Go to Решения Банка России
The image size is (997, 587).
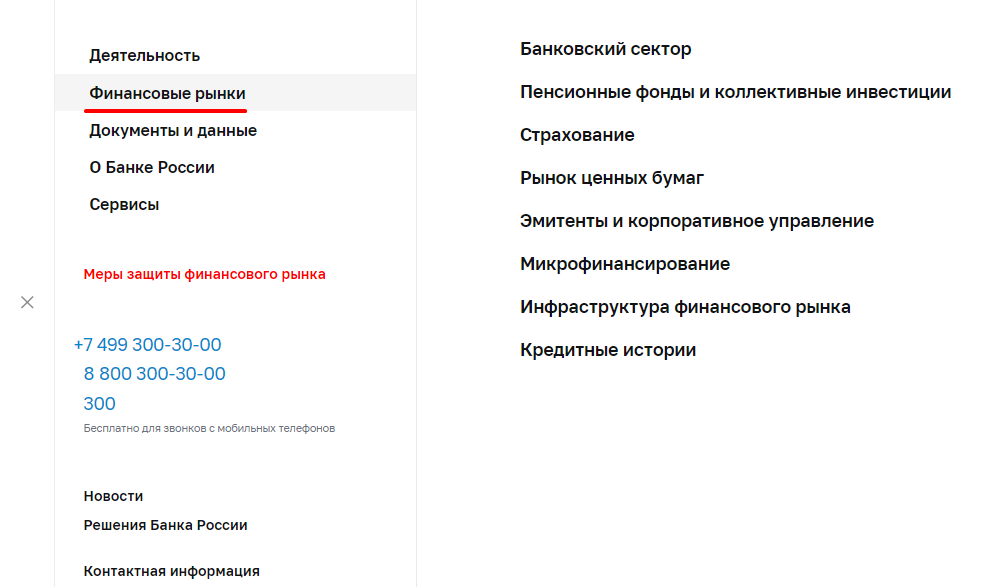point(165,525)
